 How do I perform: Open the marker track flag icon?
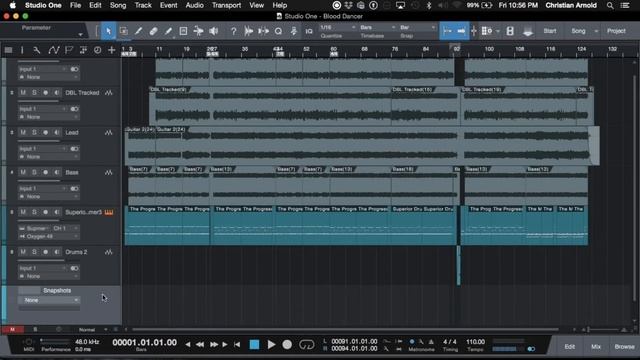(69, 50)
